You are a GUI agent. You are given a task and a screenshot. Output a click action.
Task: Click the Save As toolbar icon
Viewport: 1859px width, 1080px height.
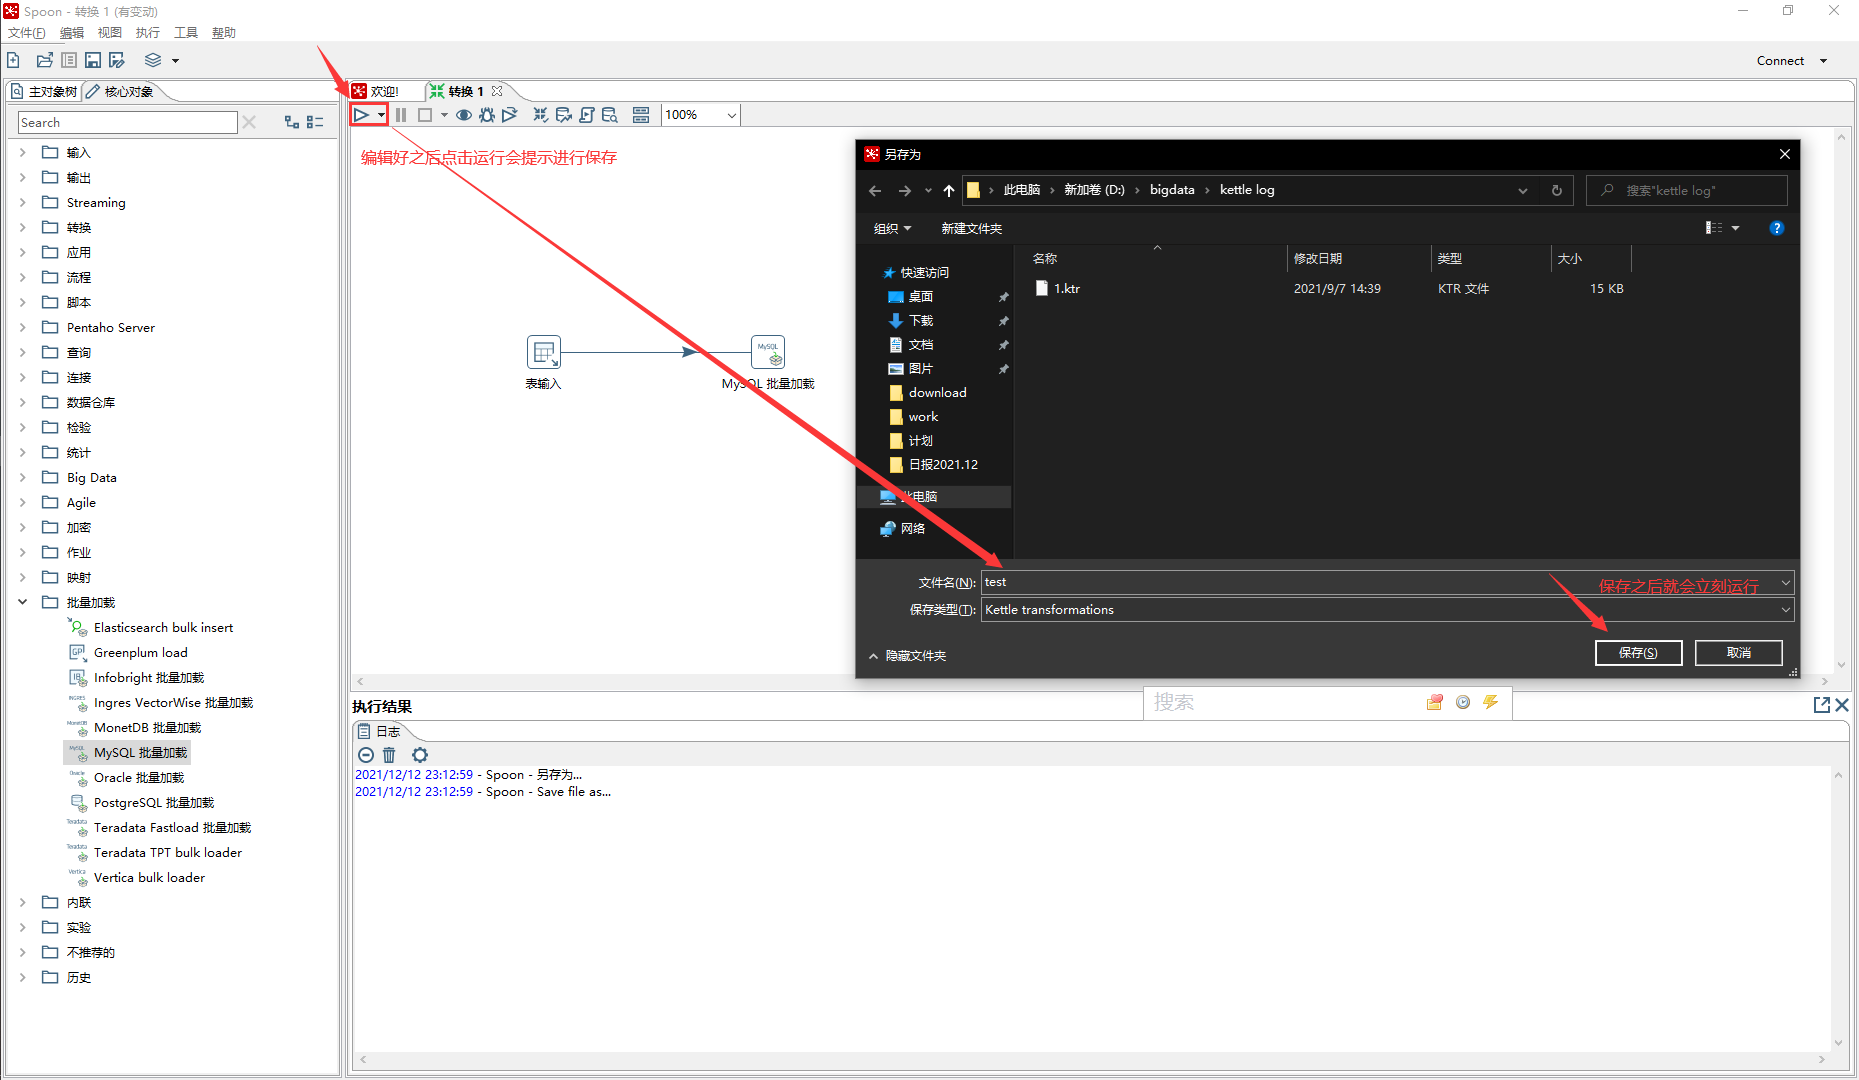pyautogui.click(x=117, y=60)
